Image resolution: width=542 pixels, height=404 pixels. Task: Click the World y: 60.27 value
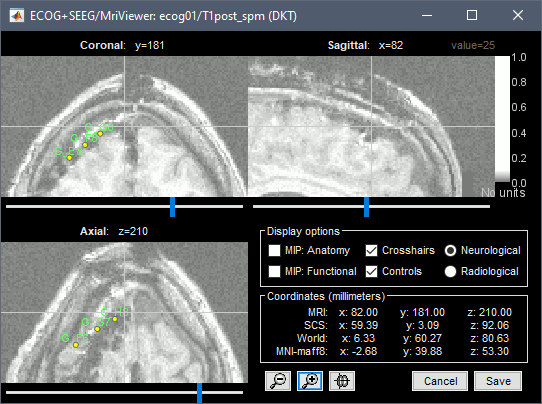tap(422, 338)
